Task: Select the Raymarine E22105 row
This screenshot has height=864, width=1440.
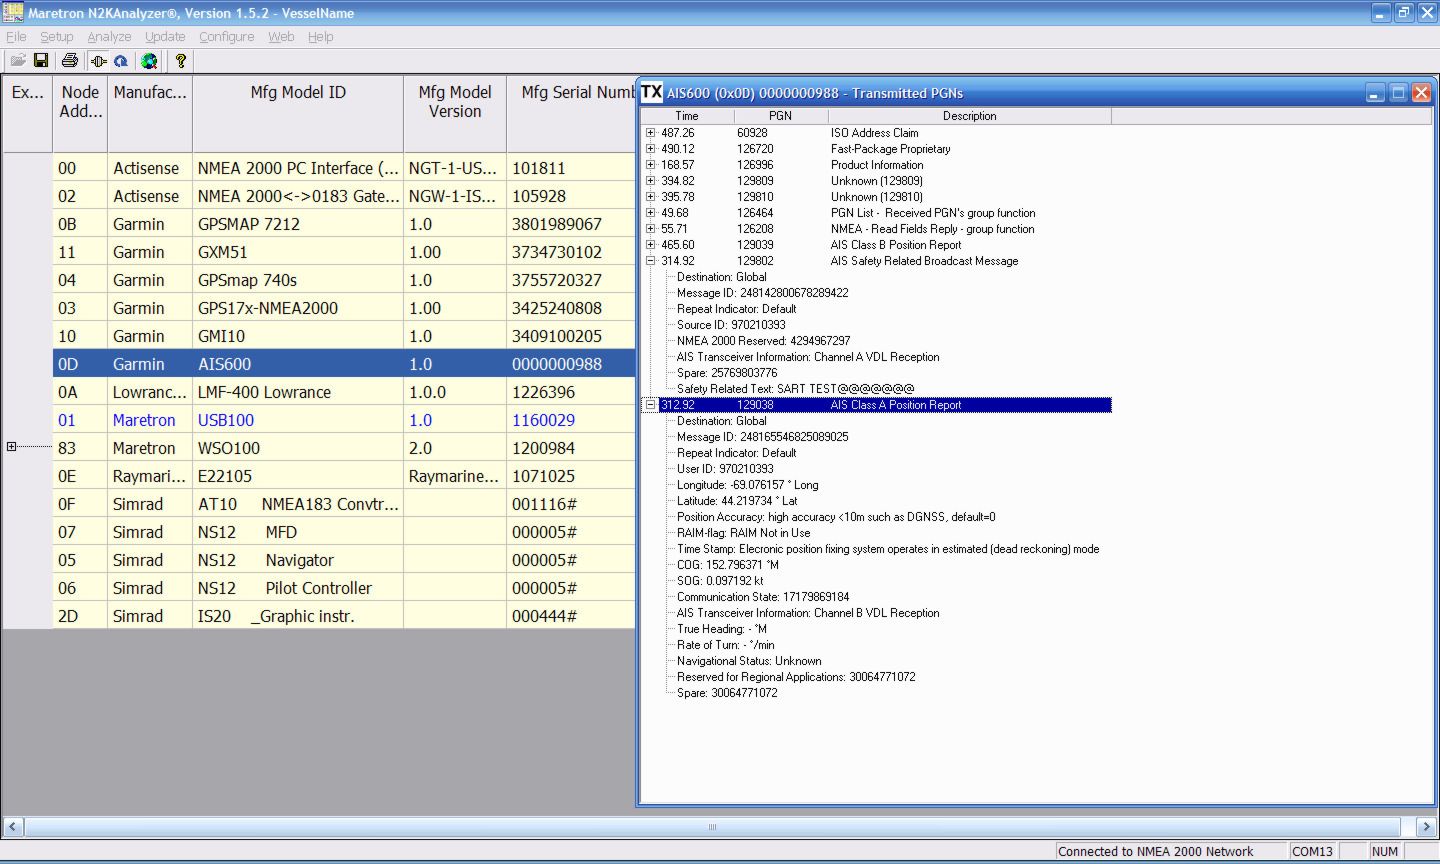Action: point(345,476)
